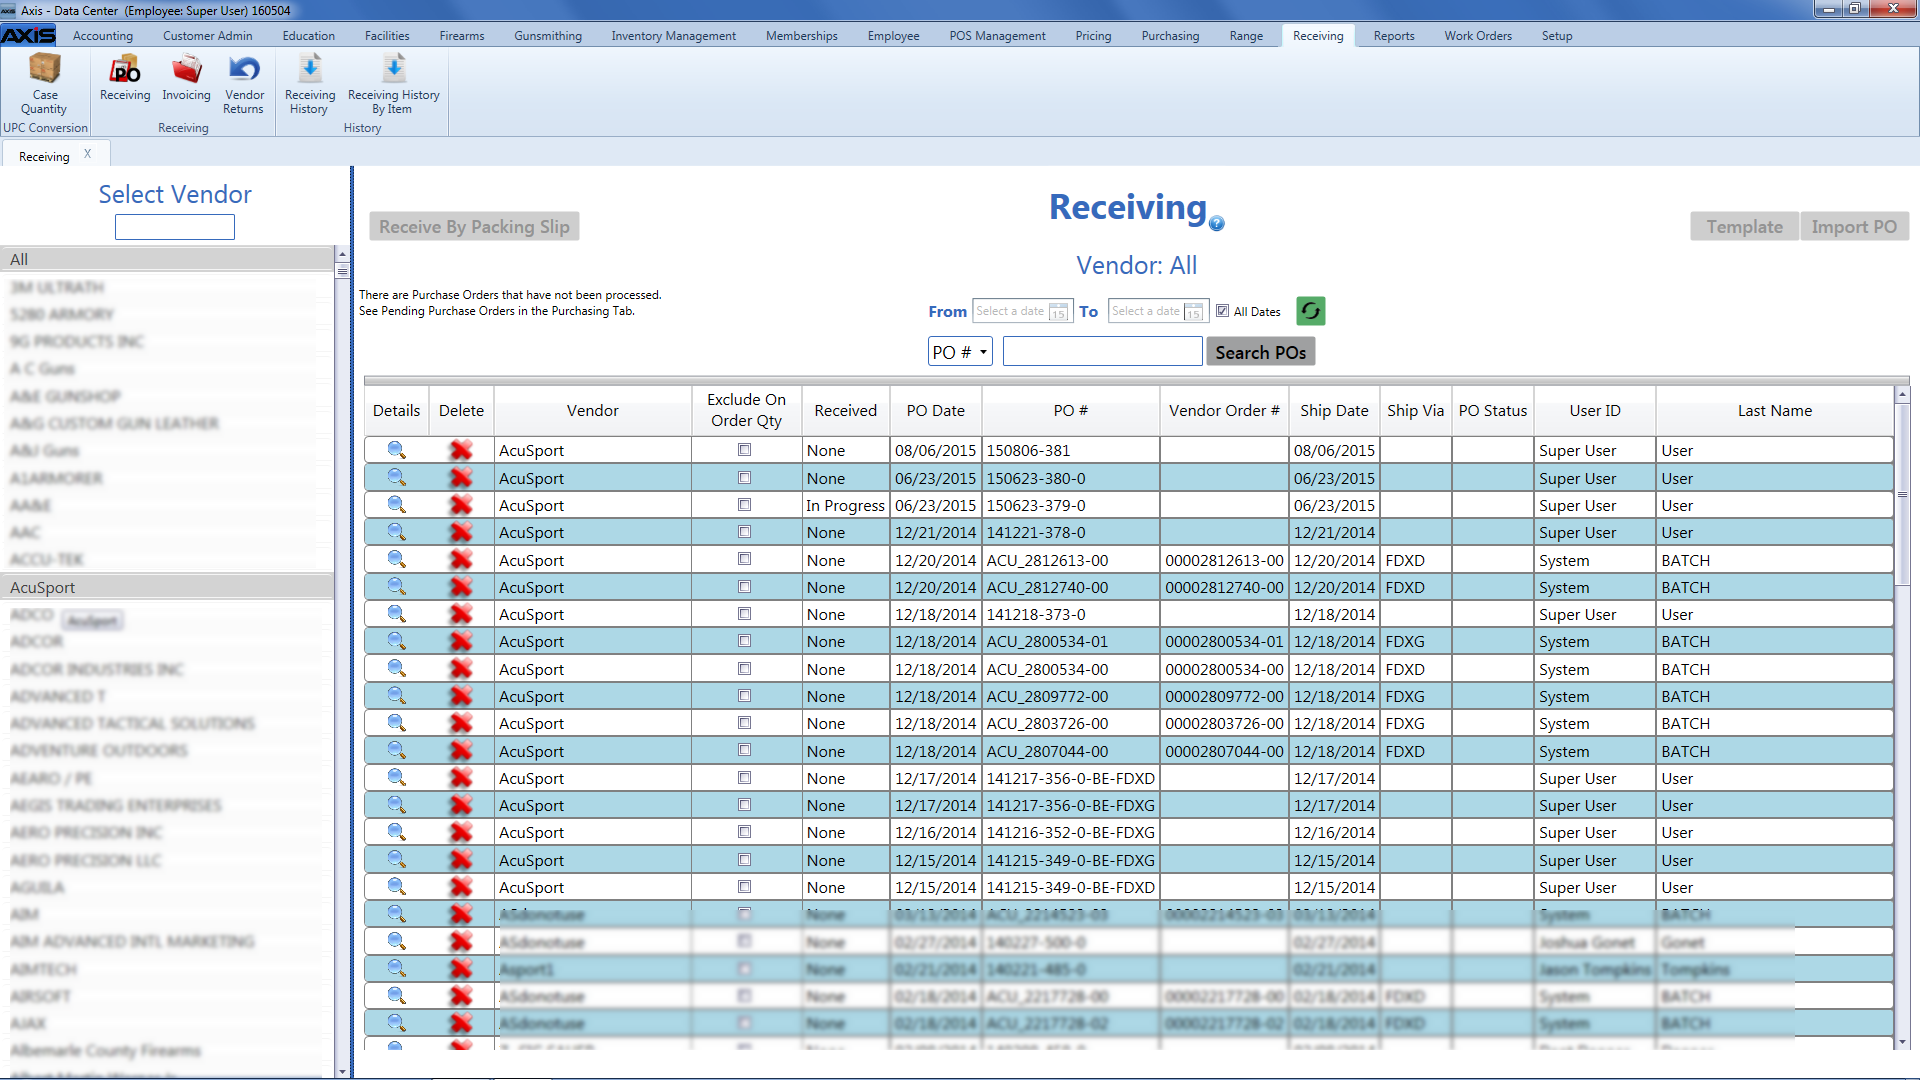Sort grid by Ship Date column header
The height and width of the screenshot is (1080, 1920).
coord(1334,411)
